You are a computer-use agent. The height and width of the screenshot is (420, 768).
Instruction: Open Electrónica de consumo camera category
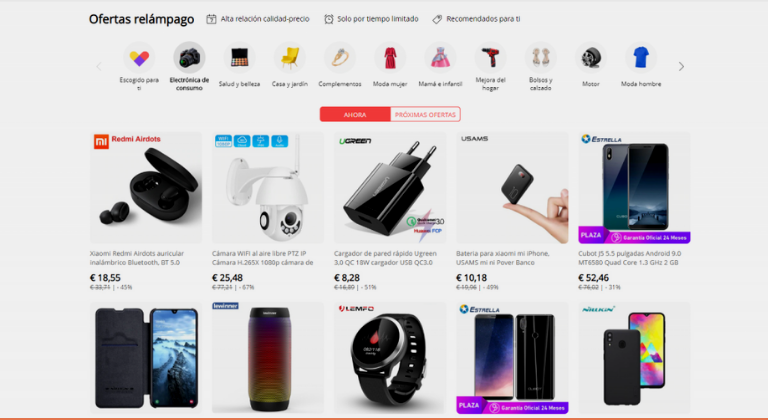pyautogui.click(x=190, y=58)
